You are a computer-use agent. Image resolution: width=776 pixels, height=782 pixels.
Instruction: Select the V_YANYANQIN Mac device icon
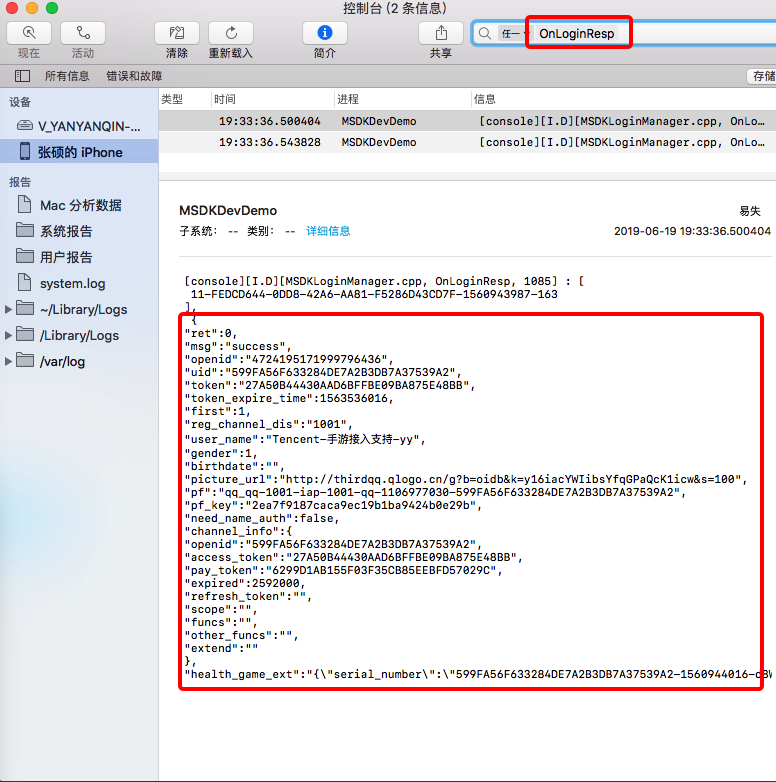pyautogui.click(x=25, y=126)
